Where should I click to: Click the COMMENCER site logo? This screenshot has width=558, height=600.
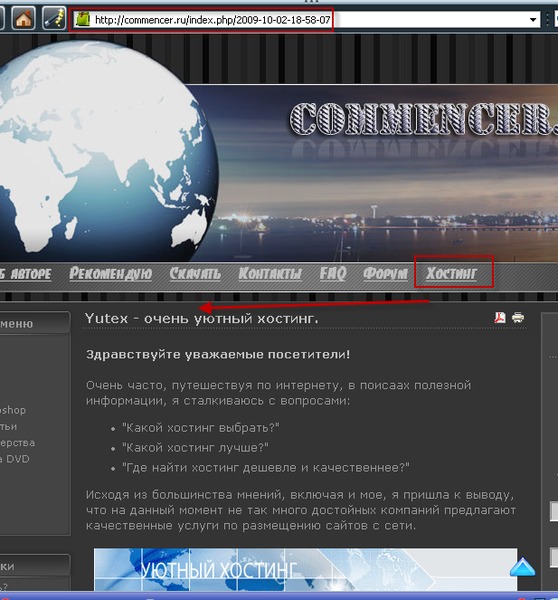[x=423, y=119]
